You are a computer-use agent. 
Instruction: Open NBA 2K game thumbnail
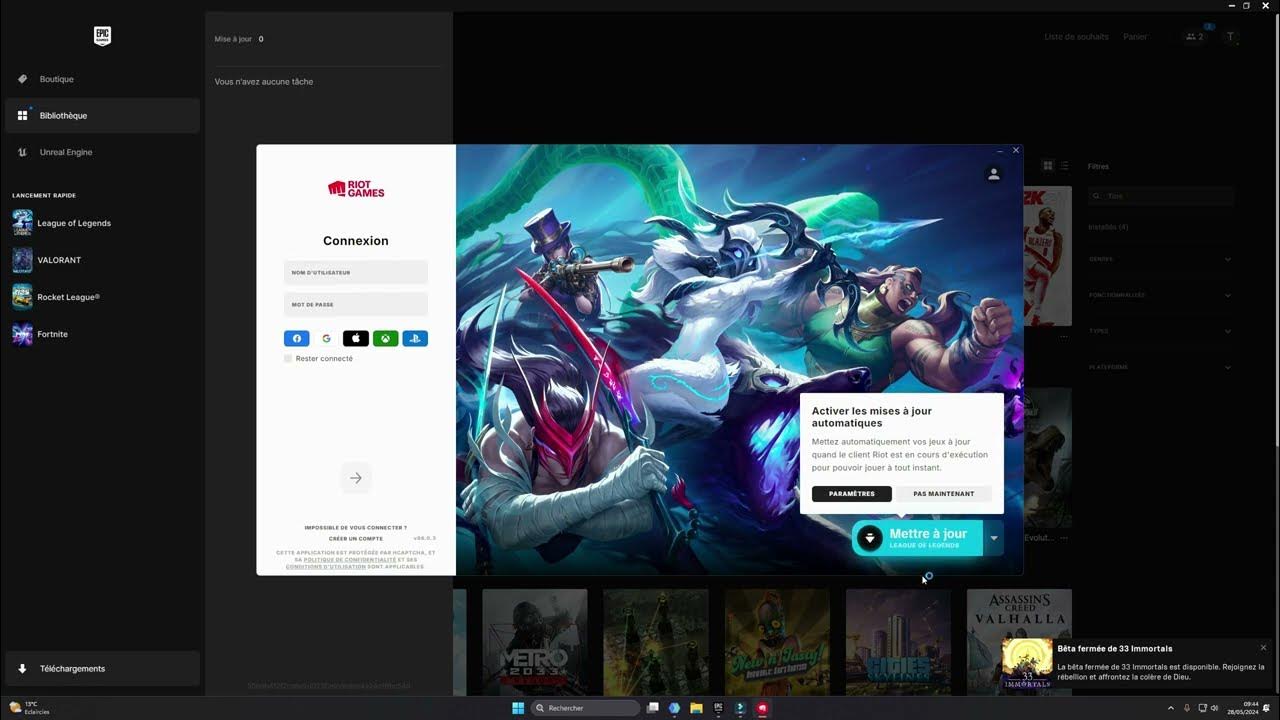[1047, 255]
